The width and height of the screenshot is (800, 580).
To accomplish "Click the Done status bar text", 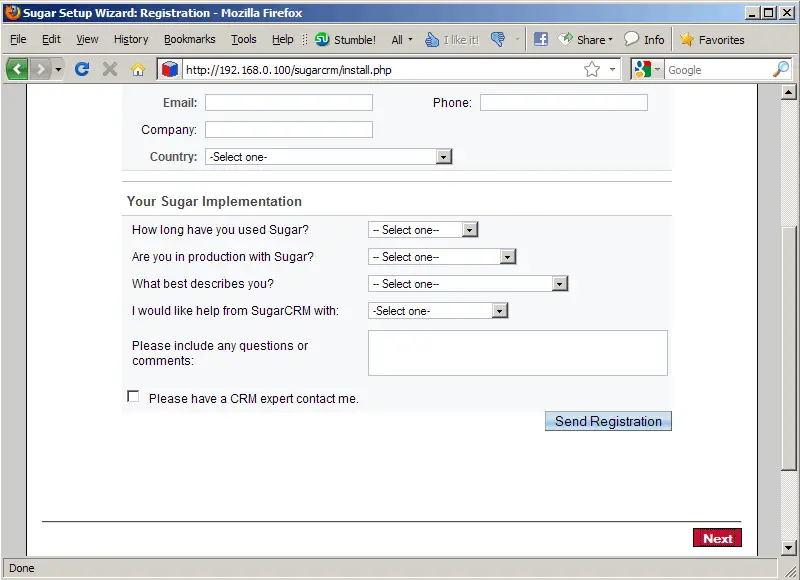I will [x=21, y=568].
